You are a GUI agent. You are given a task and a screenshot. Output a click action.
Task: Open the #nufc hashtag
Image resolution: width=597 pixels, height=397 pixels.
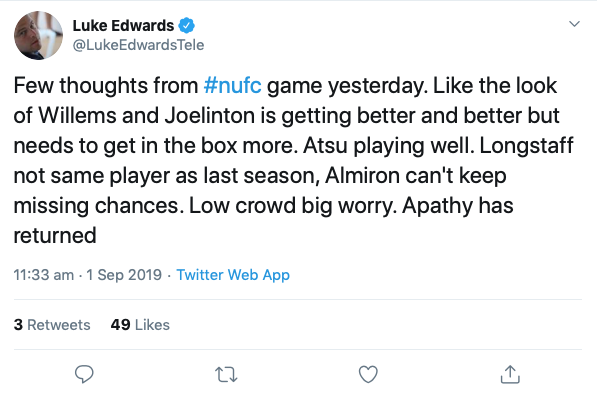[x=233, y=85]
